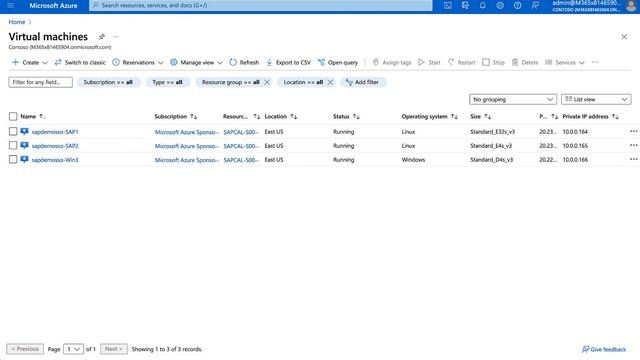Image resolution: width=640 pixels, height=360 pixels.
Task: Click the Stop toolbar button
Action: tap(493, 62)
